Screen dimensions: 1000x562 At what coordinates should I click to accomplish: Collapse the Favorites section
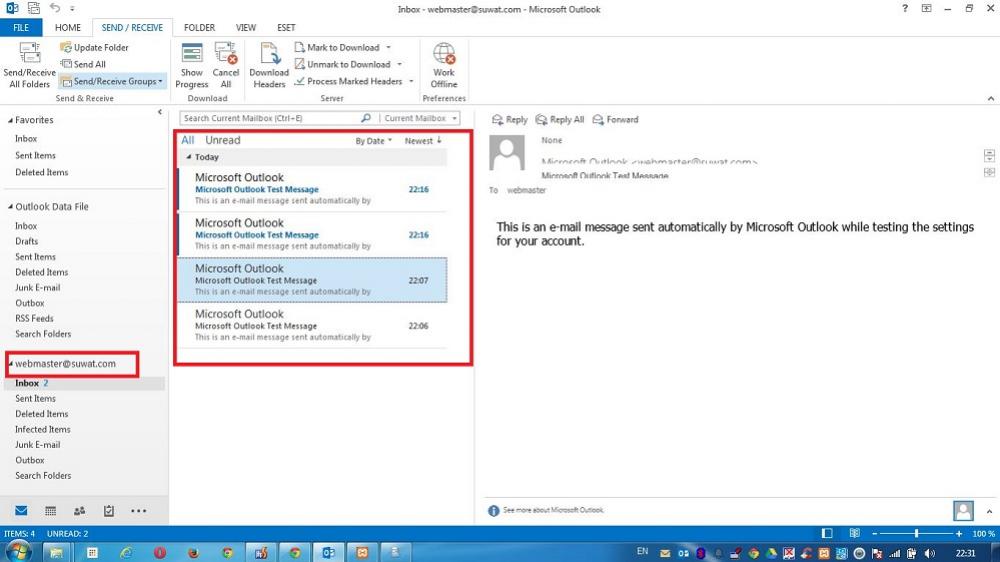tap(10, 121)
